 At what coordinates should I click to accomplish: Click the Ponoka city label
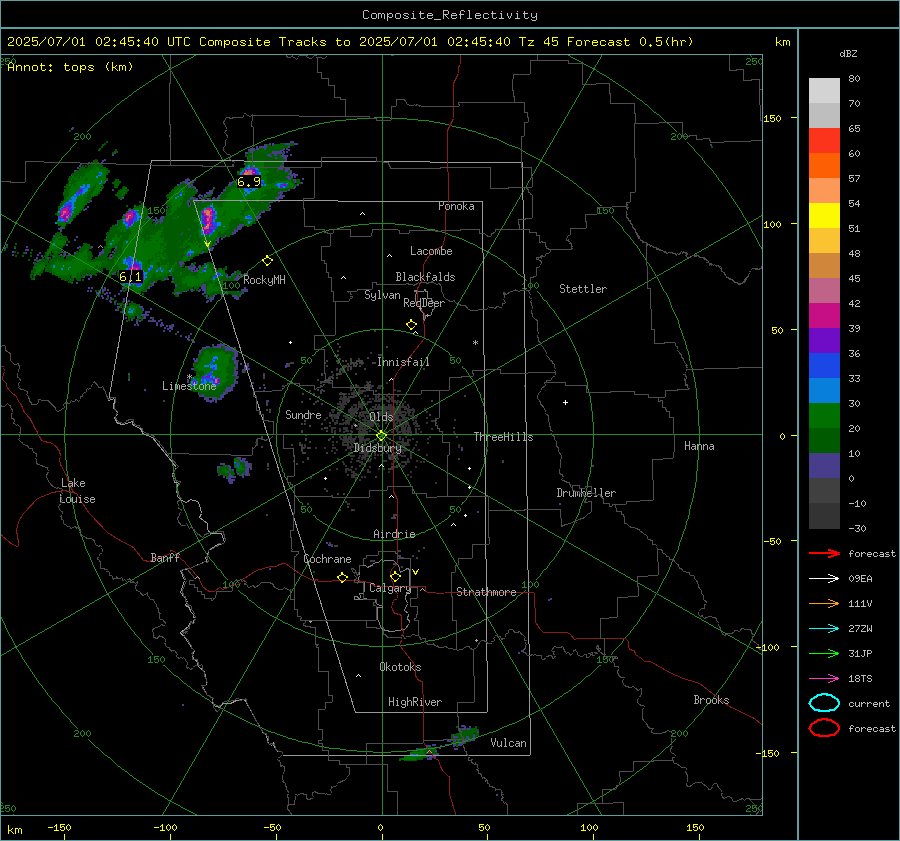pyautogui.click(x=456, y=206)
